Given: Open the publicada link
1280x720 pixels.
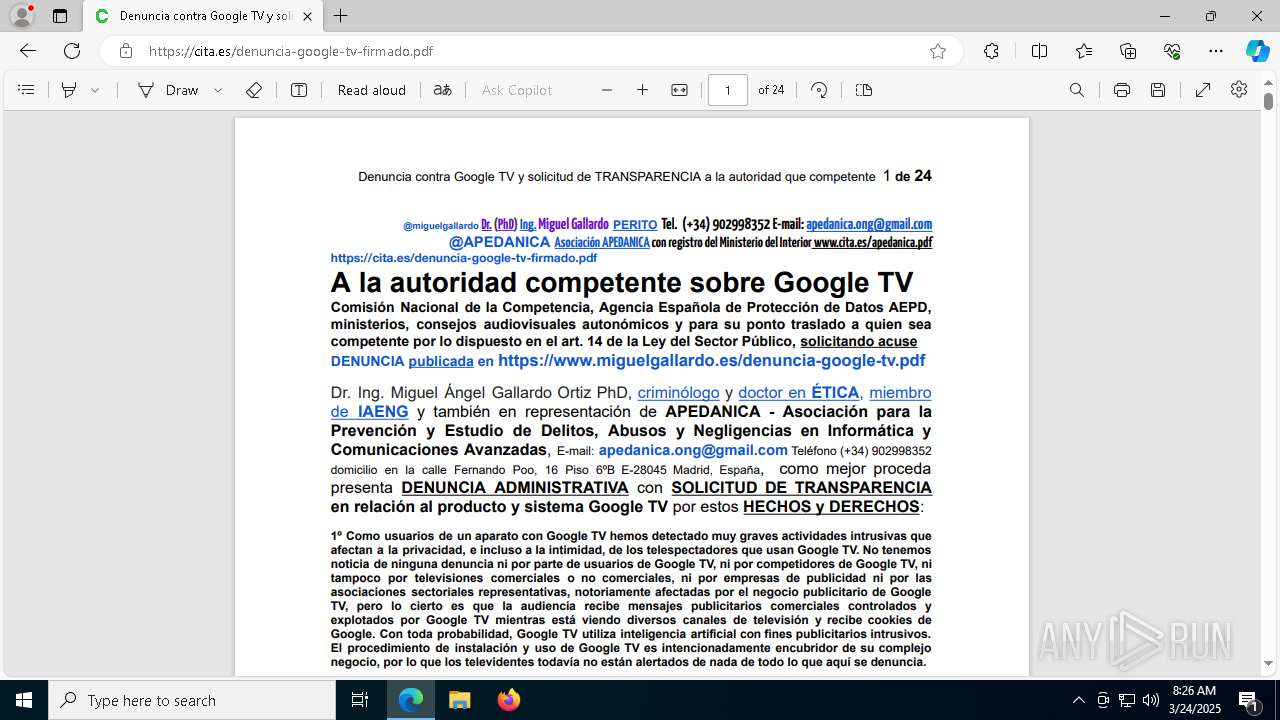Looking at the screenshot, I should pos(441,362).
